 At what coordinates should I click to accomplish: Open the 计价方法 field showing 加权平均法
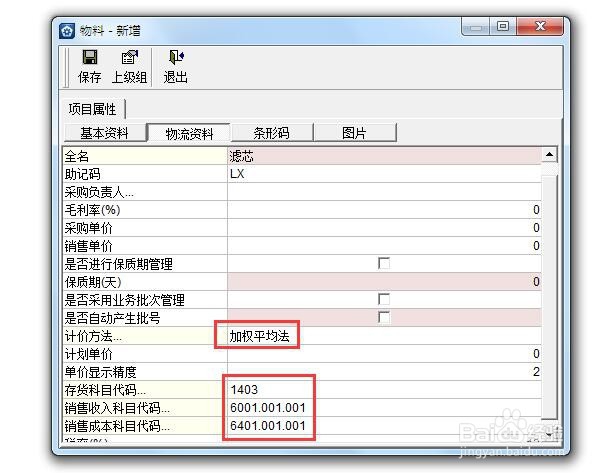coord(384,336)
